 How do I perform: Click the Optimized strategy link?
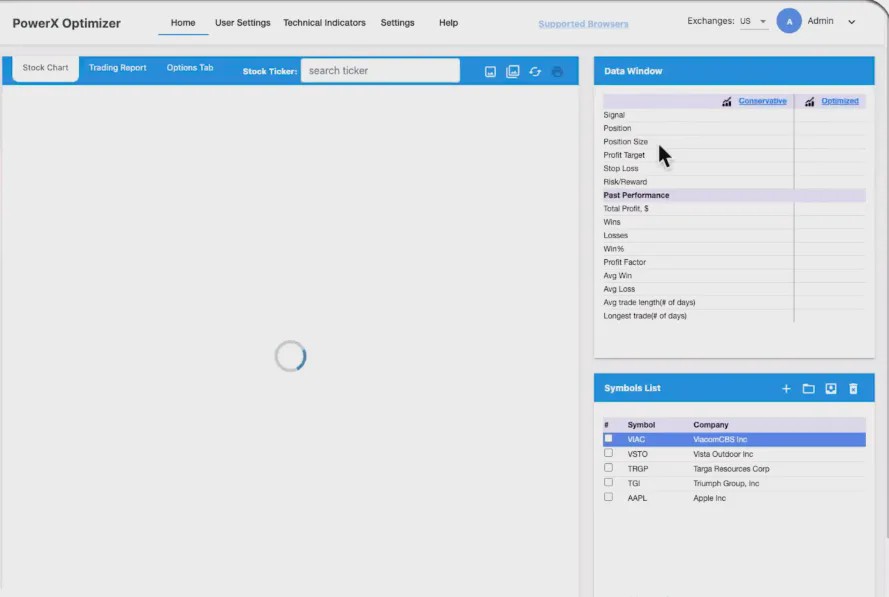840,101
